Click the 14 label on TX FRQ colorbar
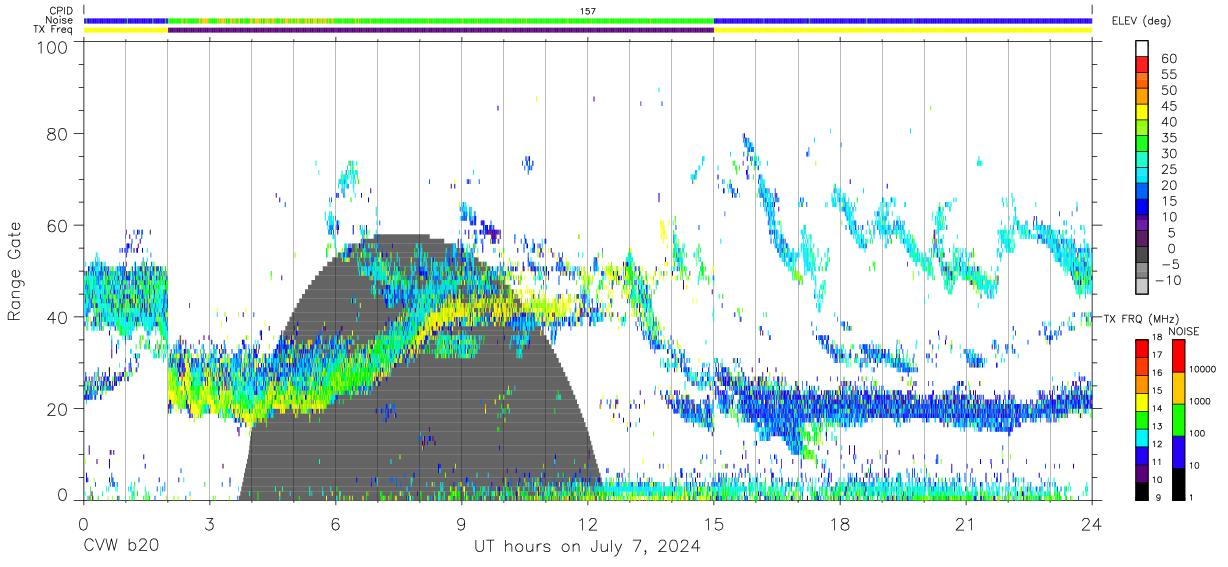 click(x=1158, y=409)
